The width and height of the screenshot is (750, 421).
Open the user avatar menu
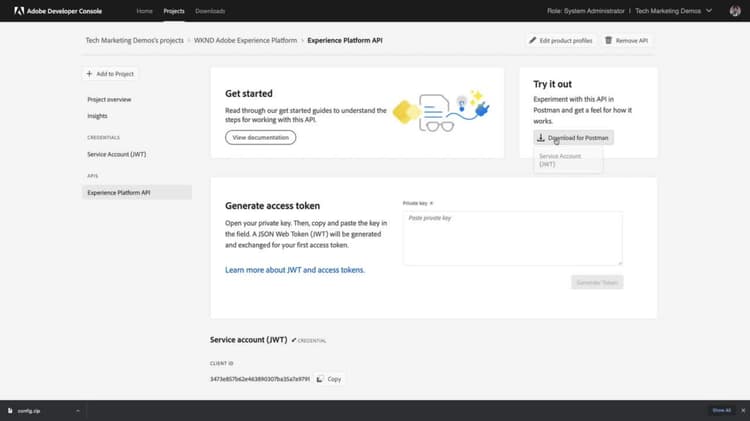(735, 11)
